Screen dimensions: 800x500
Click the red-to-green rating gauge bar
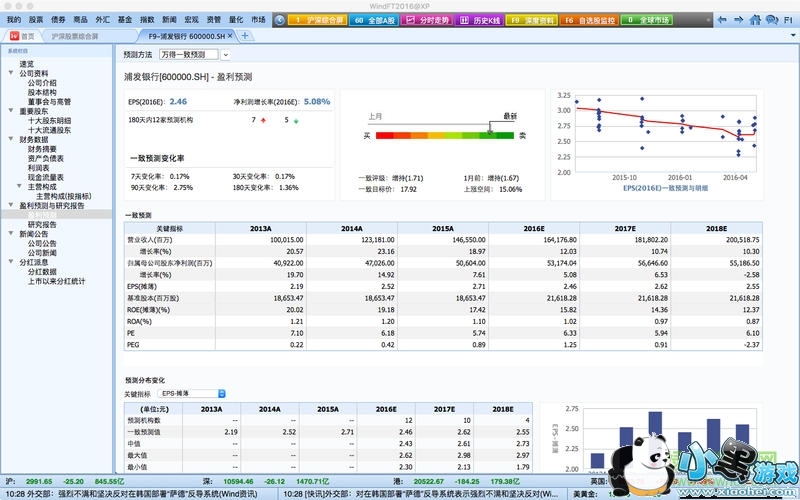tap(444, 136)
